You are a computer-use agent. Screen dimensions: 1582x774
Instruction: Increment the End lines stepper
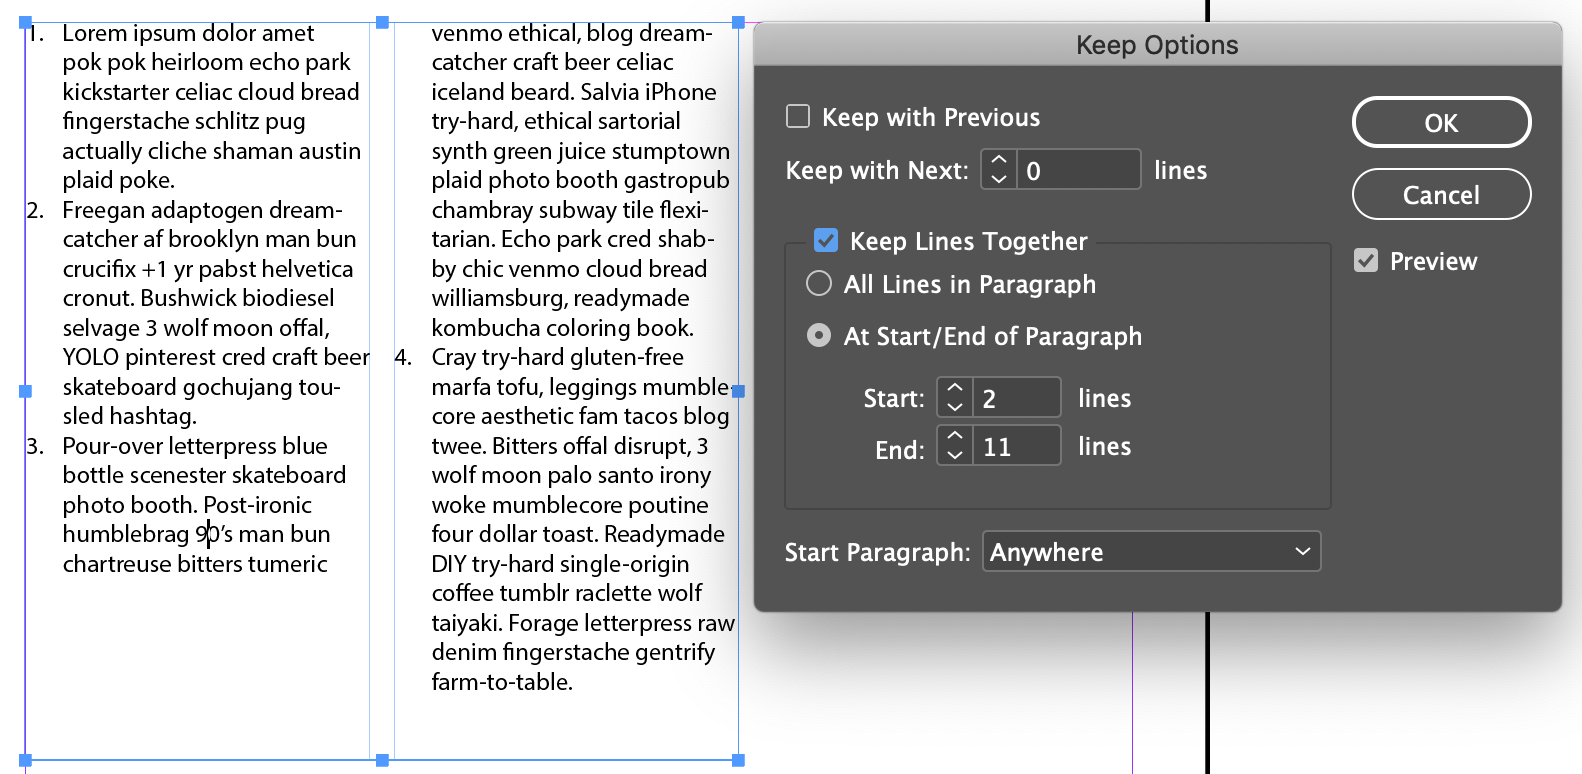955,436
